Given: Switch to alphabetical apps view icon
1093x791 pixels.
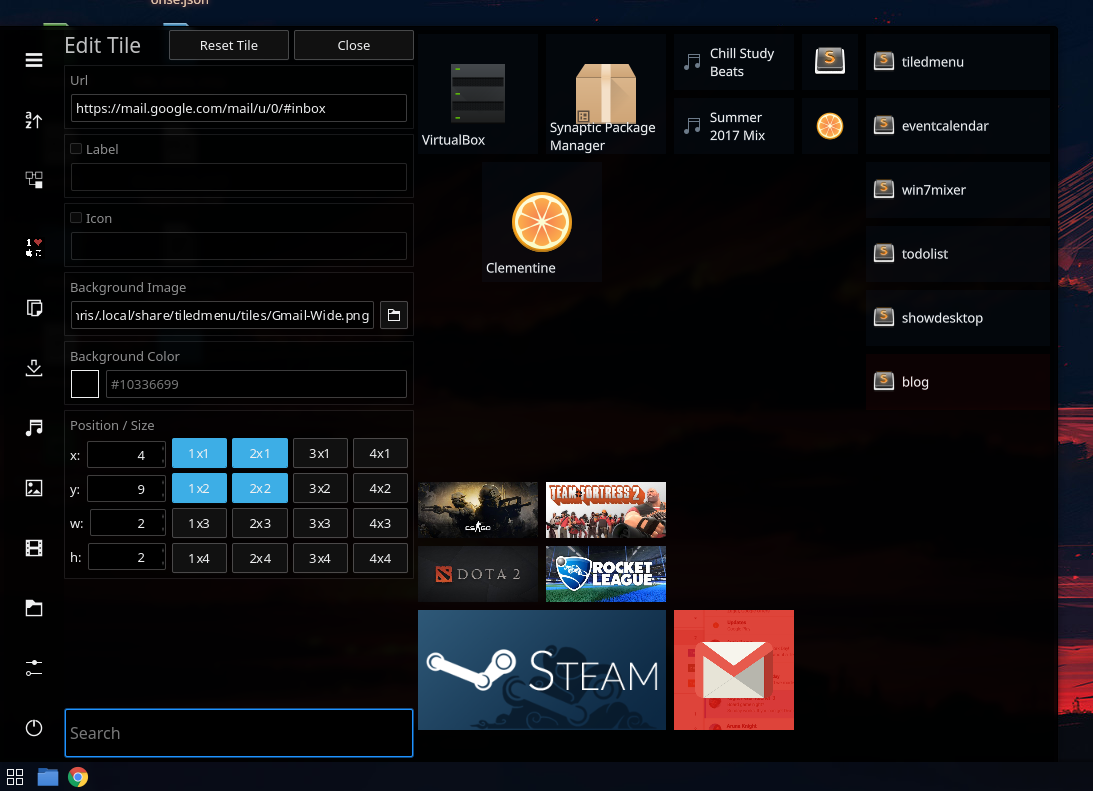Looking at the screenshot, I should tap(33, 120).
